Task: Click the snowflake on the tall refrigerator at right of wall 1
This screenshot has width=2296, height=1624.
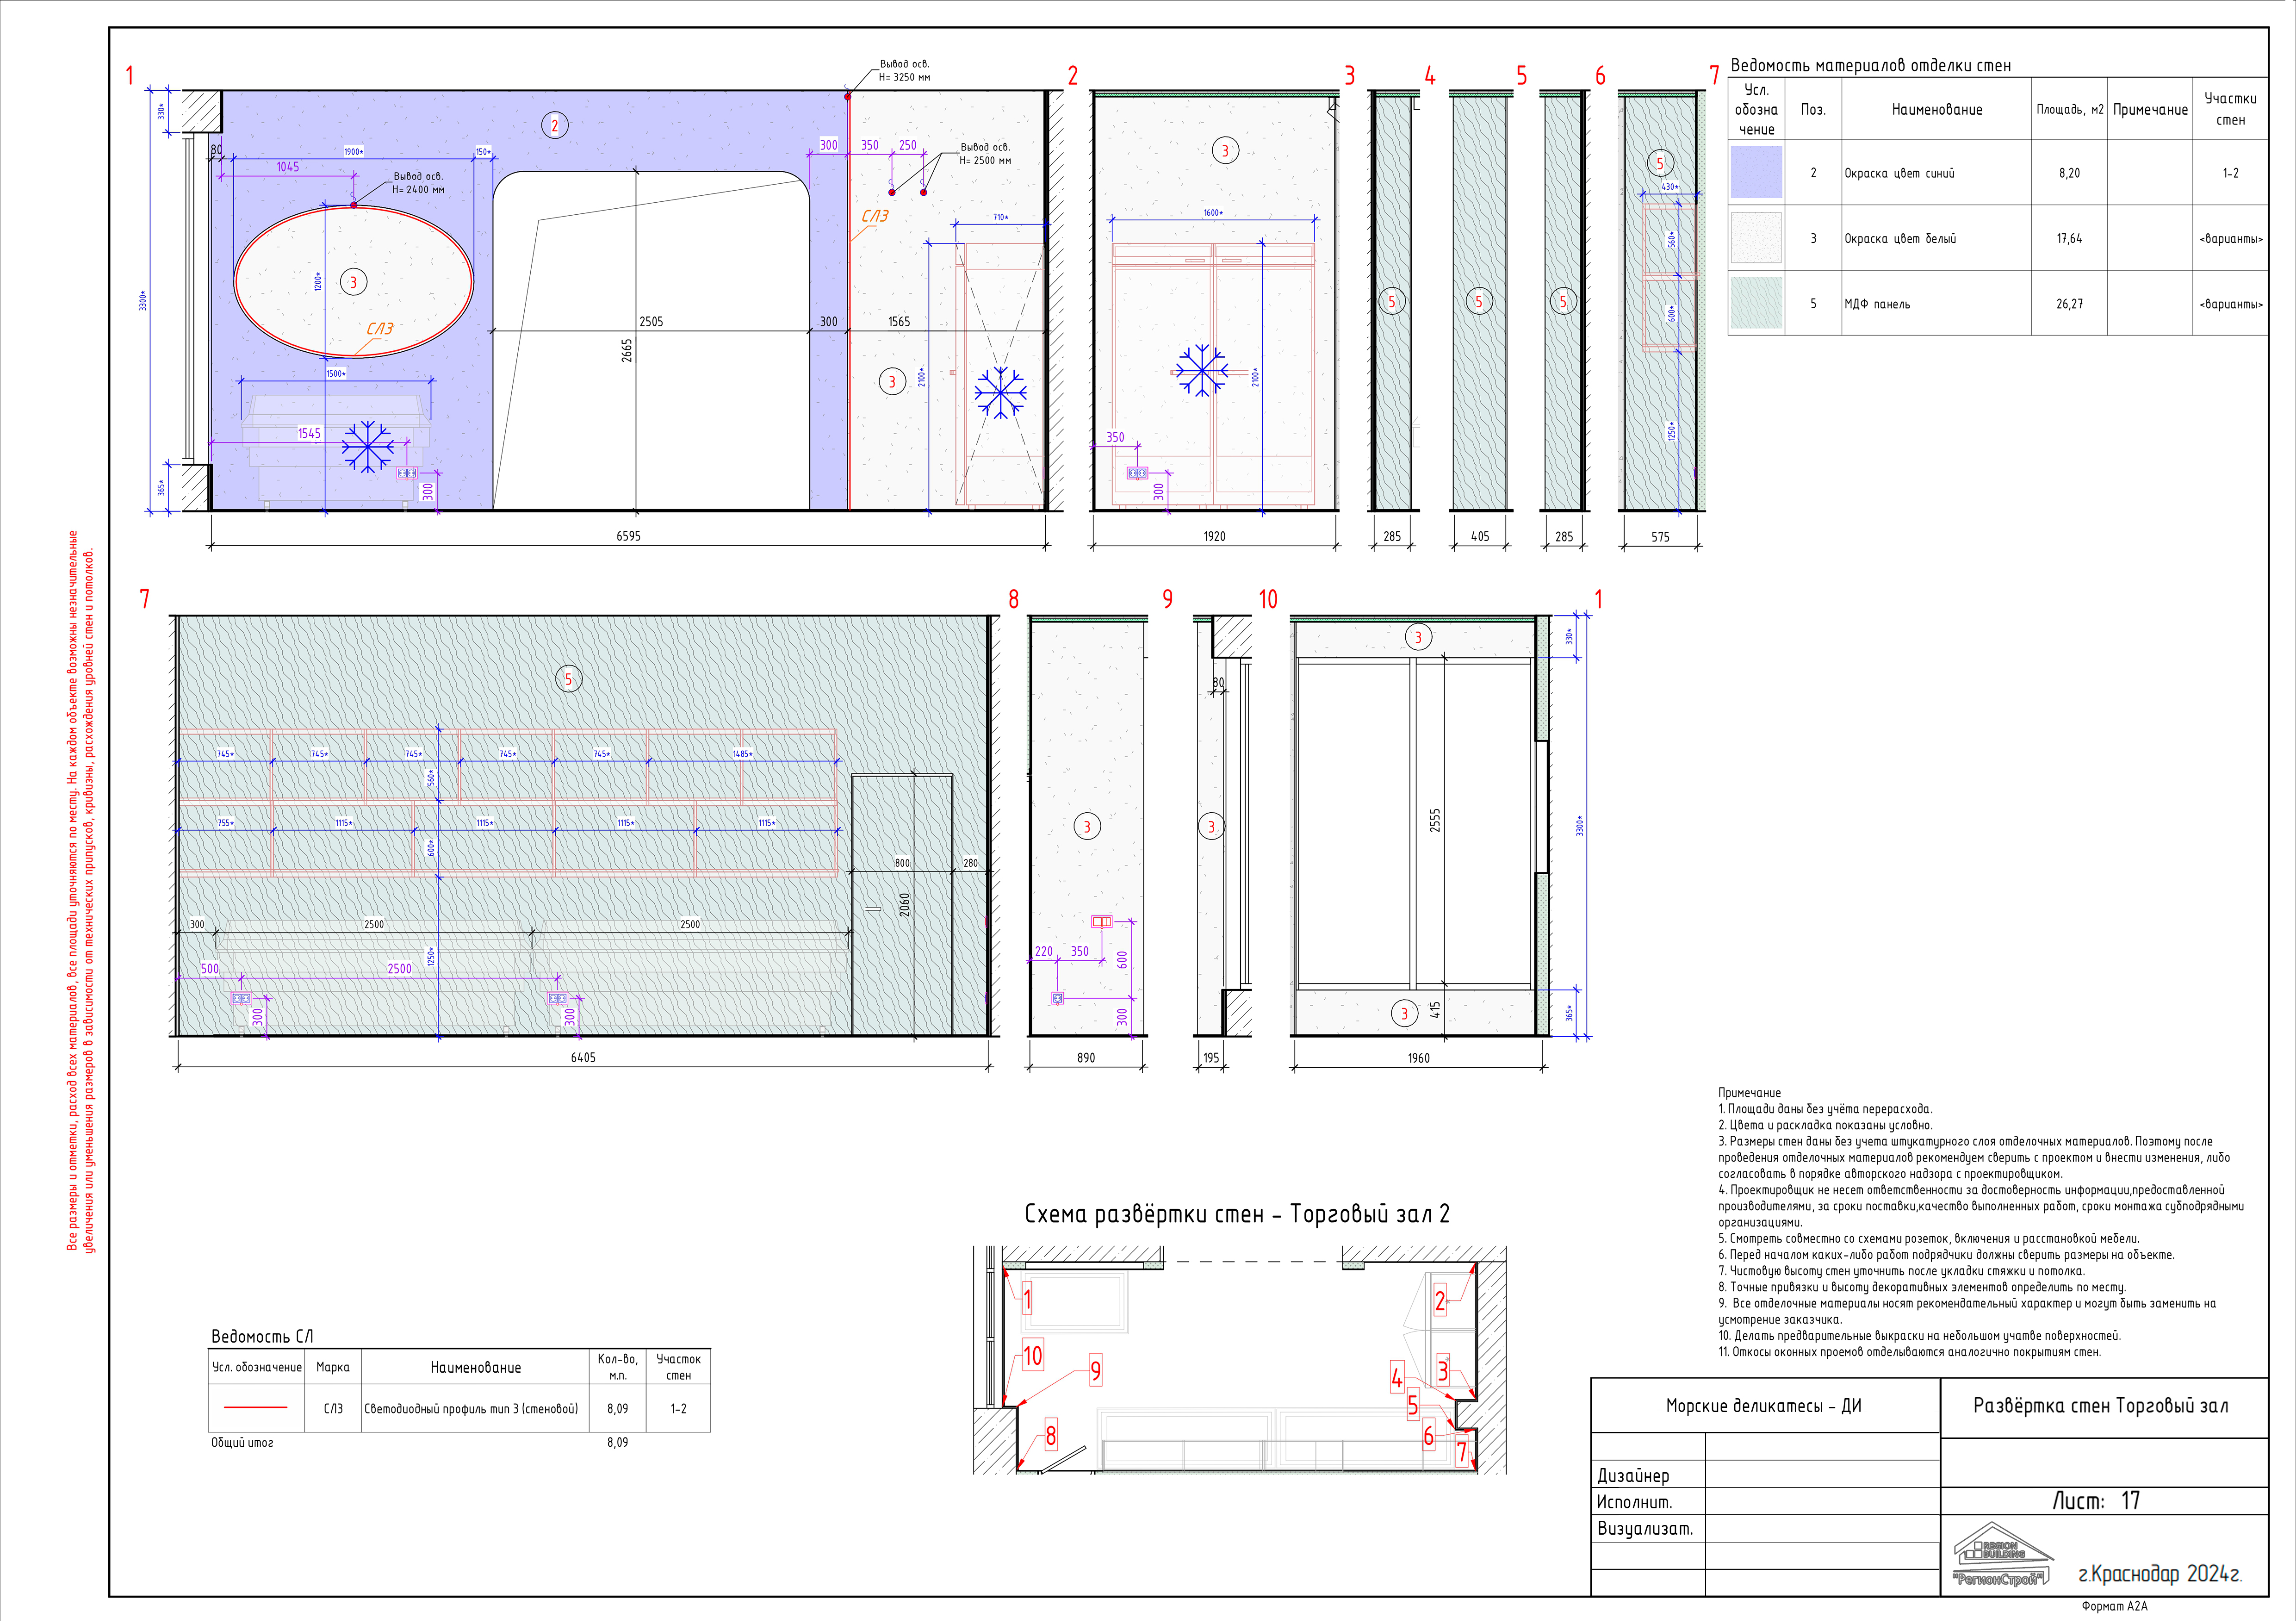Action: pos(1000,392)
